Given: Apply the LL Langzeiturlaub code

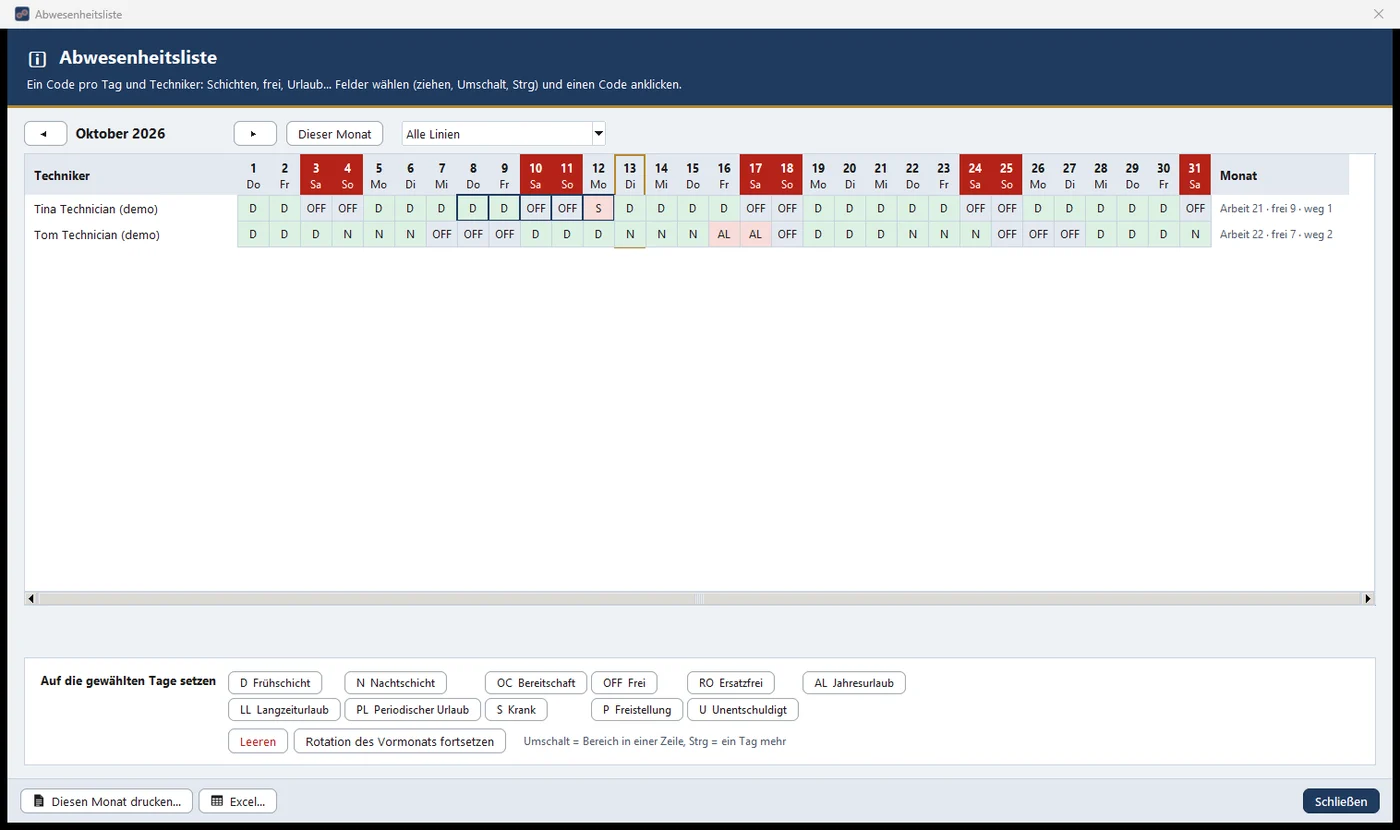Looking at the screenshot, I should pos(284,710).
